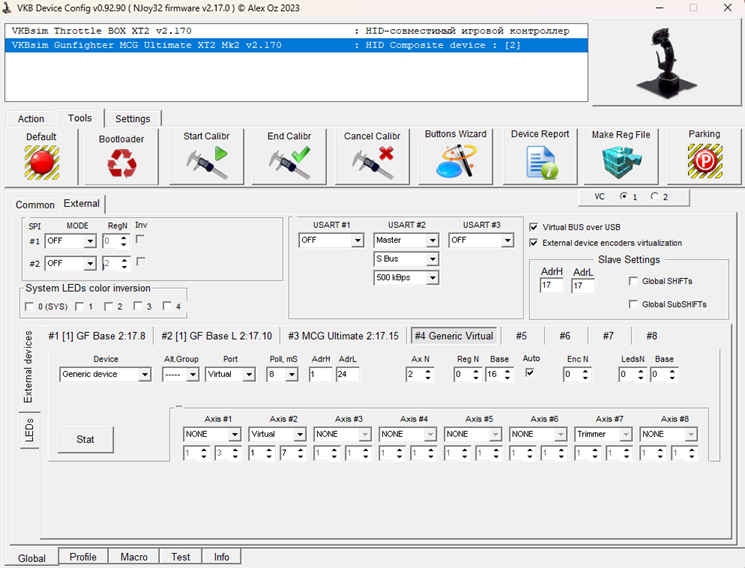Open the Macro bottom tab
This screenshot has height=568, width=745.
pos(134,557)
